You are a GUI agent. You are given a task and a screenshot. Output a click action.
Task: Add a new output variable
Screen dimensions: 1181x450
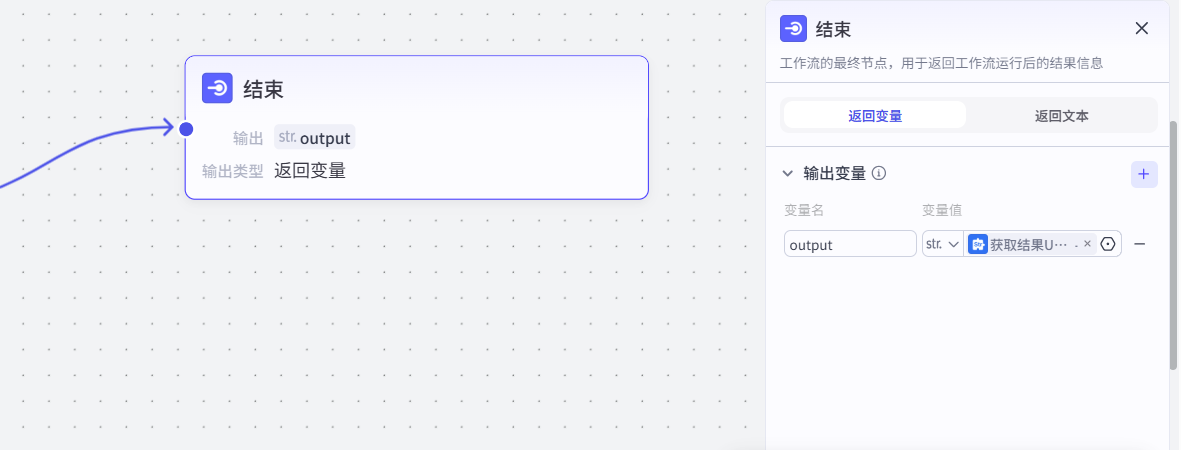coord(1144,175)
